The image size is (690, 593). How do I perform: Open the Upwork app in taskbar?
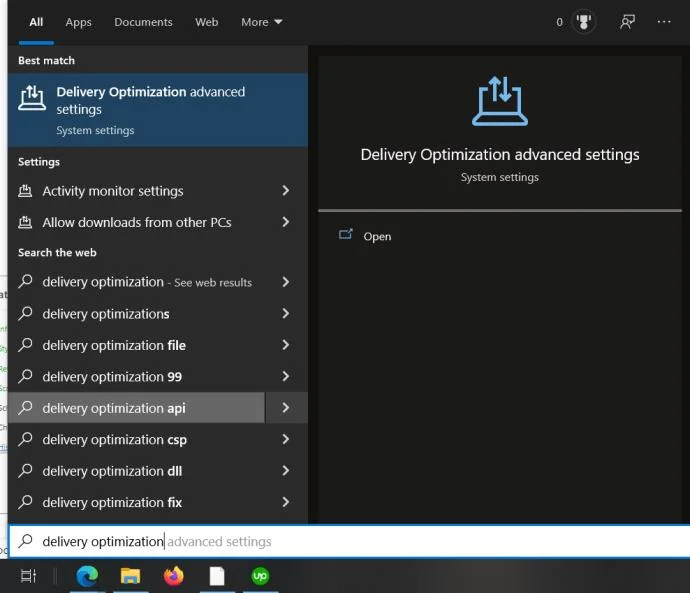pos(260,576)
